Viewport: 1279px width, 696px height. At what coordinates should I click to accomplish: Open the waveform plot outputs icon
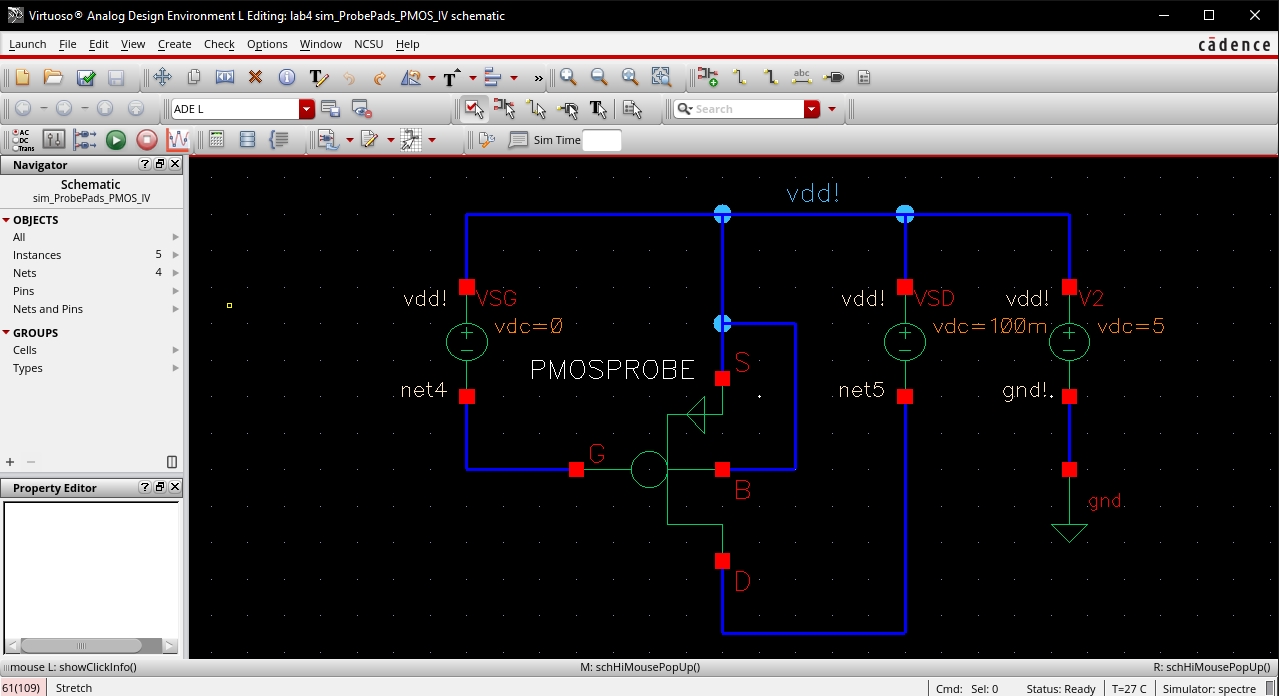(x=178, y=140)
